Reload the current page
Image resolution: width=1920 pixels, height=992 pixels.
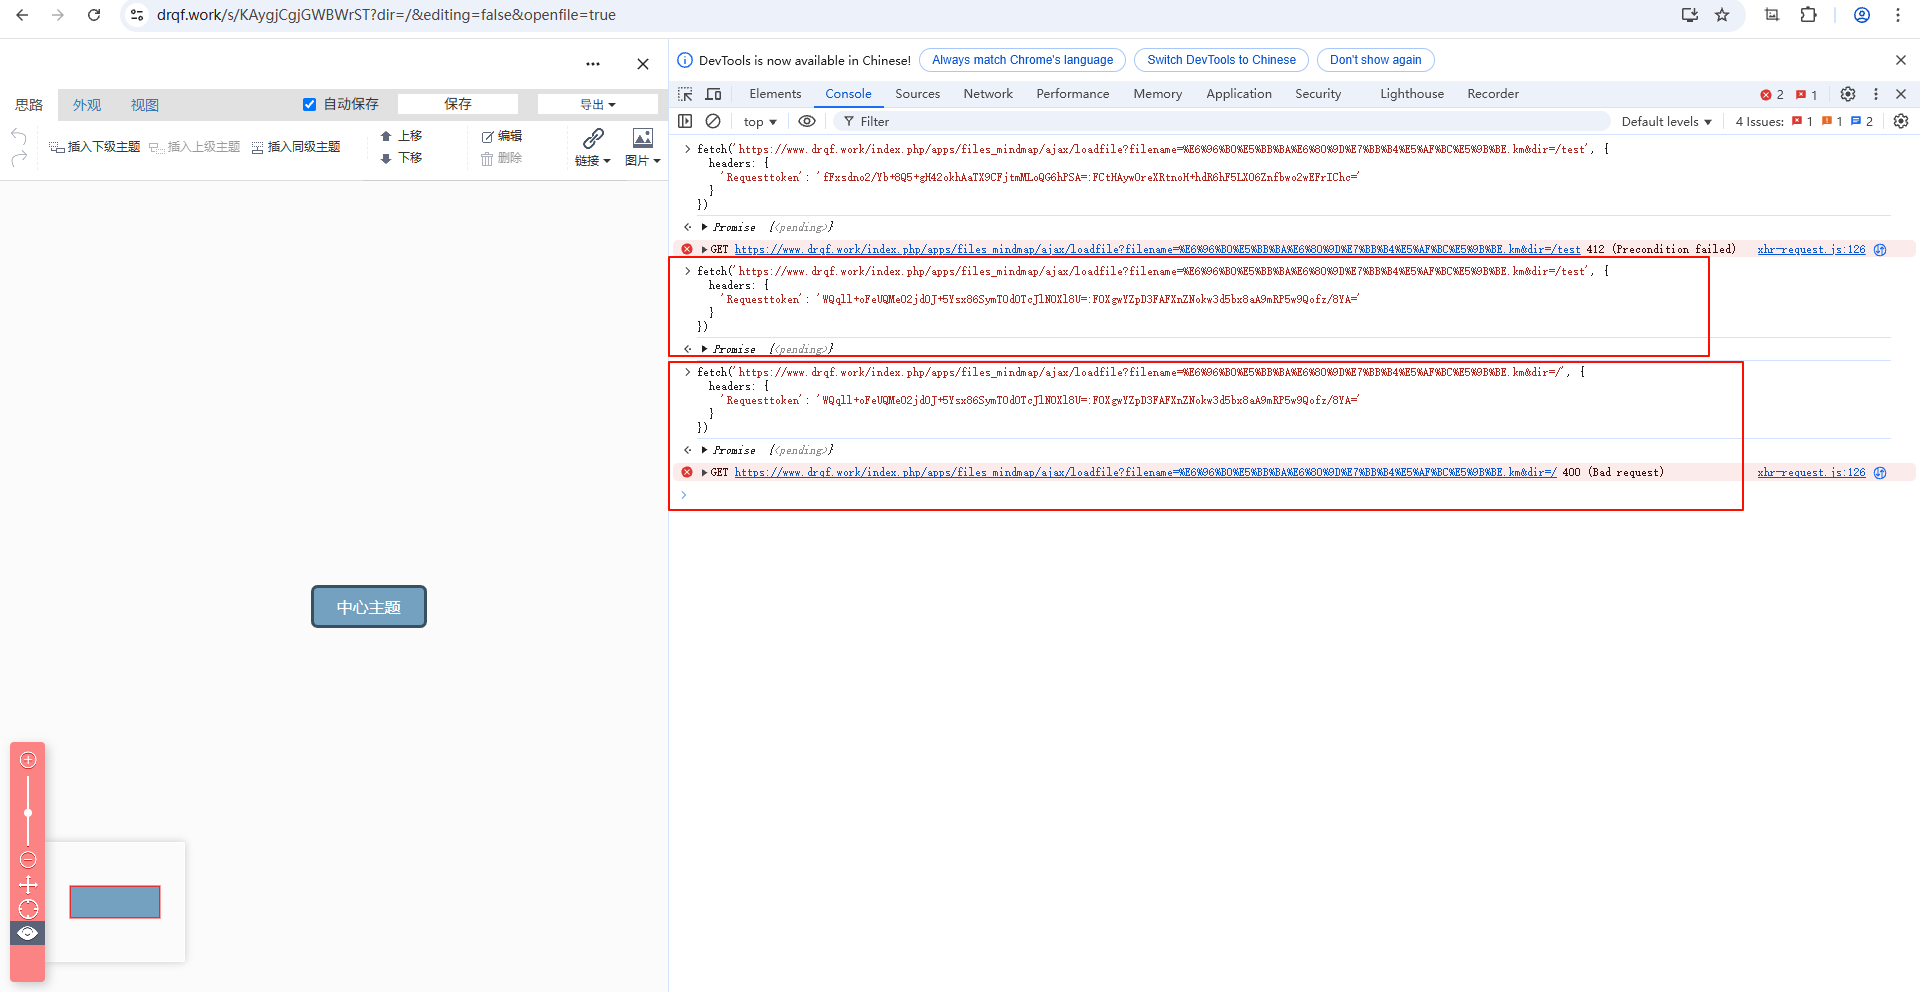pyautogui.click(x=94, y=15)
